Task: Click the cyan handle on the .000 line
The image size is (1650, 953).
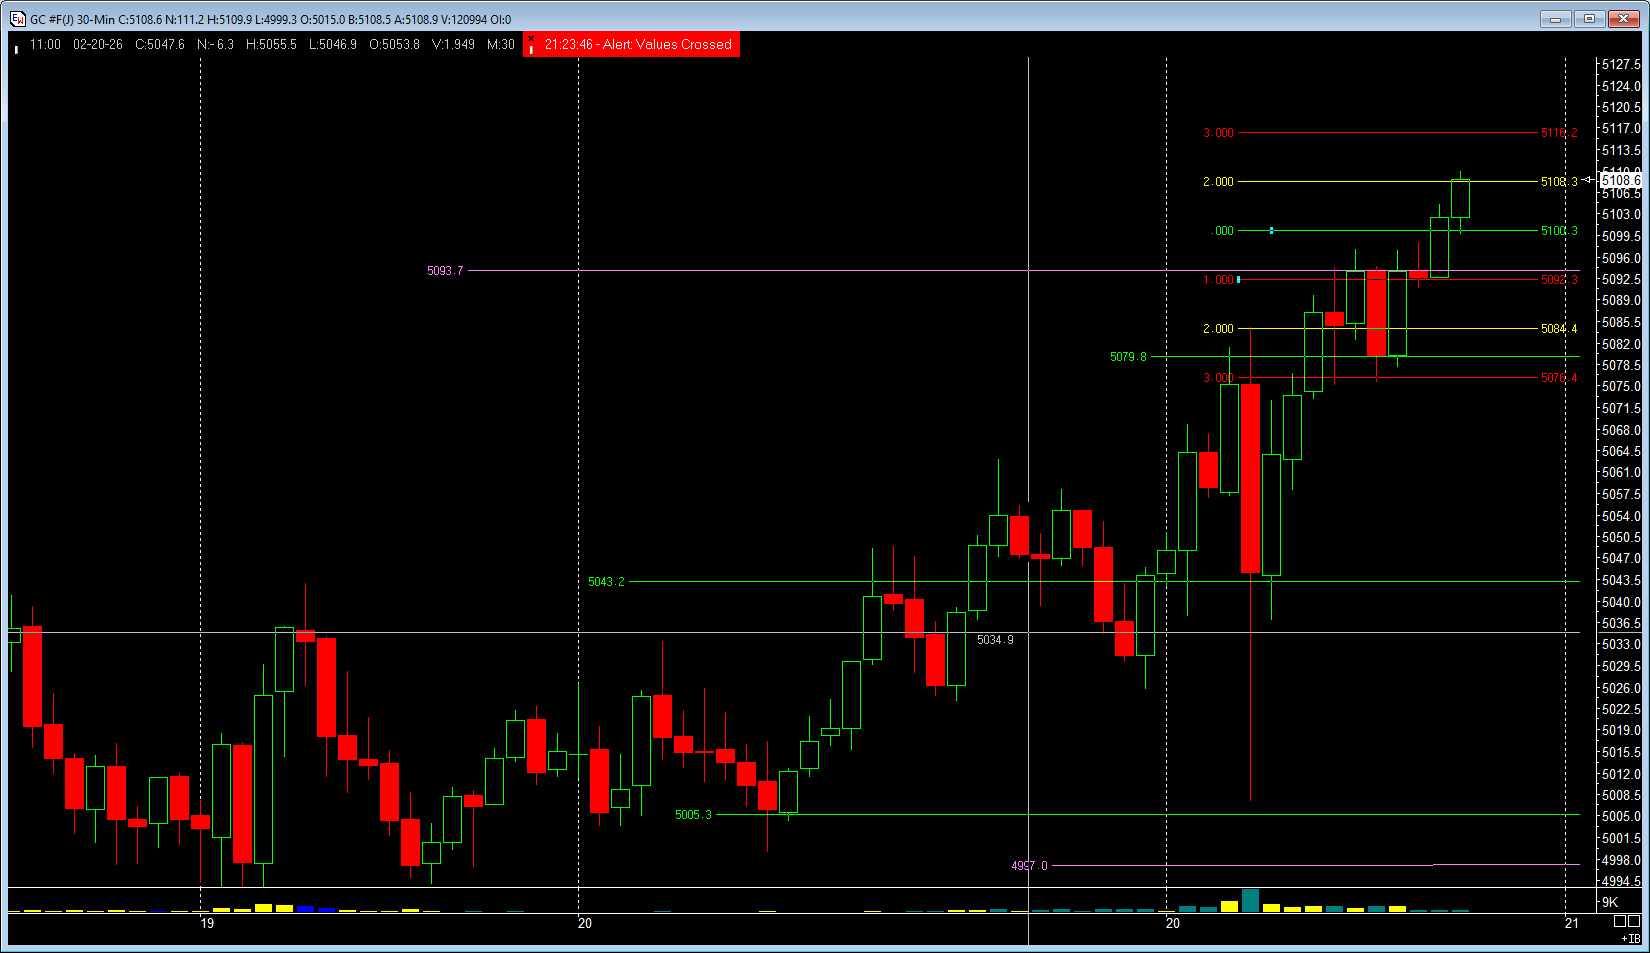Action: coord(1271,231)
